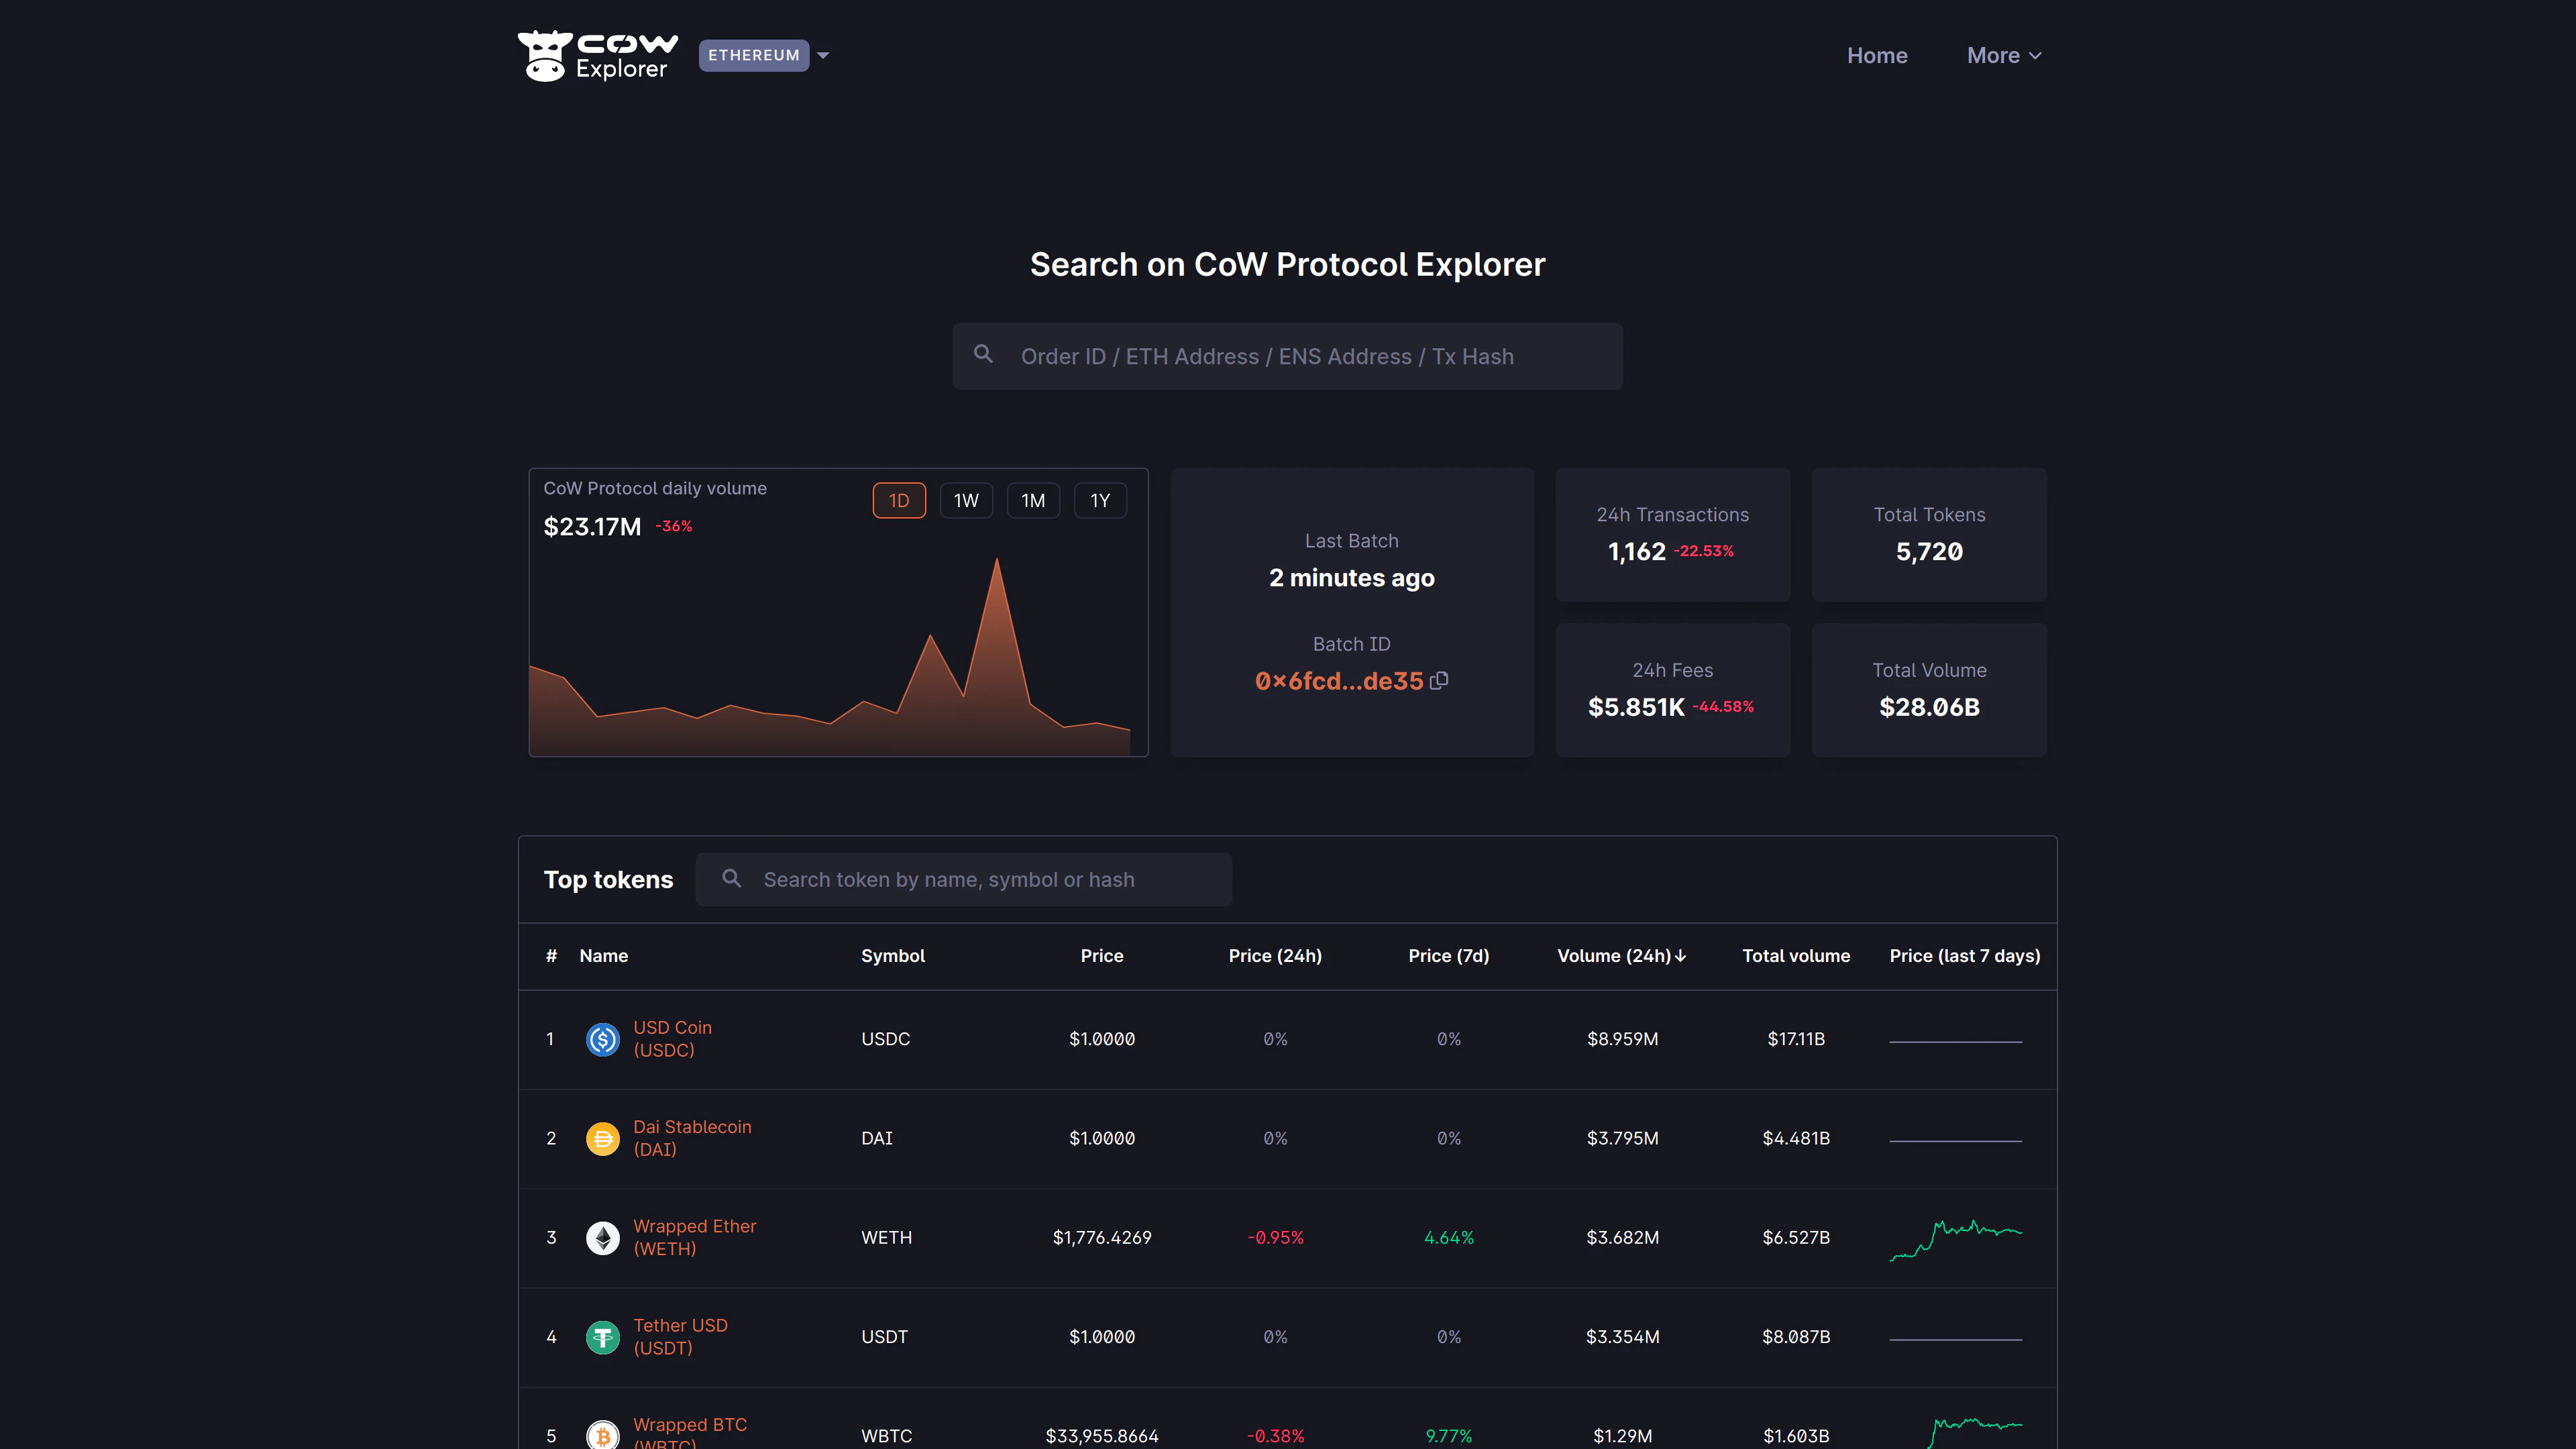This screenshot has height=1449, width=2576.
Task: Copy the Batch ID using copy icon
Action: [x=1440, y=680]
